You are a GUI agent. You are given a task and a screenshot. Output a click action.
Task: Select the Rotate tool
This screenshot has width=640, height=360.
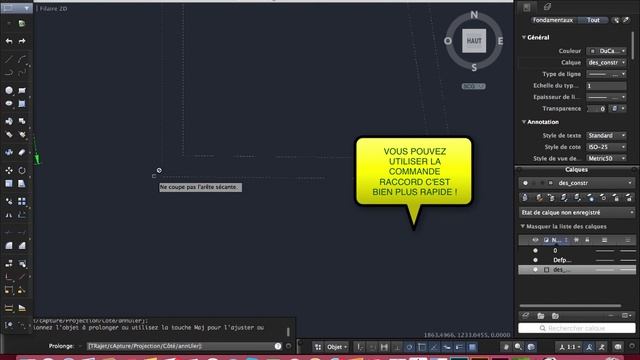tap(22, 170)
